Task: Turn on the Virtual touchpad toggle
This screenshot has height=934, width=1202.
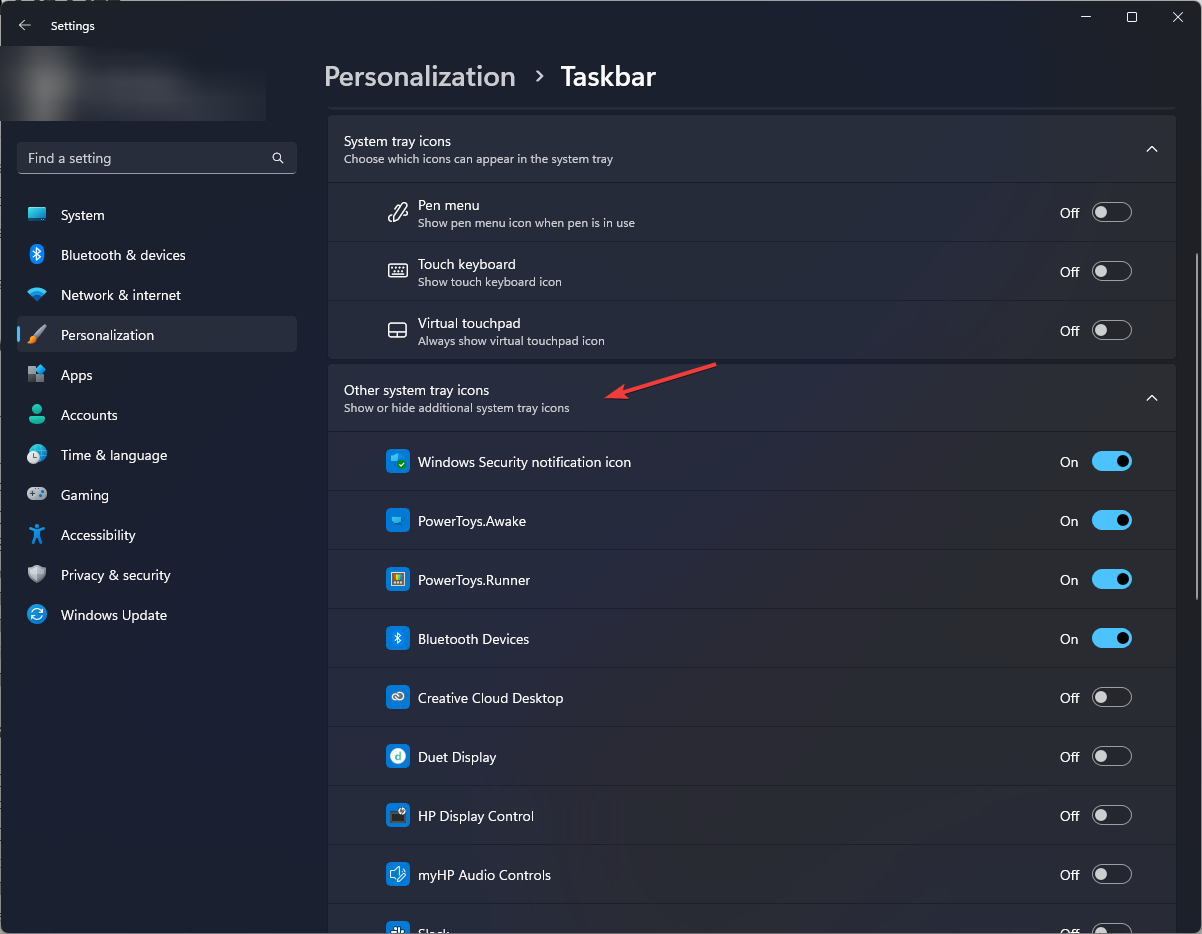Action: (x=1111, y=330)
